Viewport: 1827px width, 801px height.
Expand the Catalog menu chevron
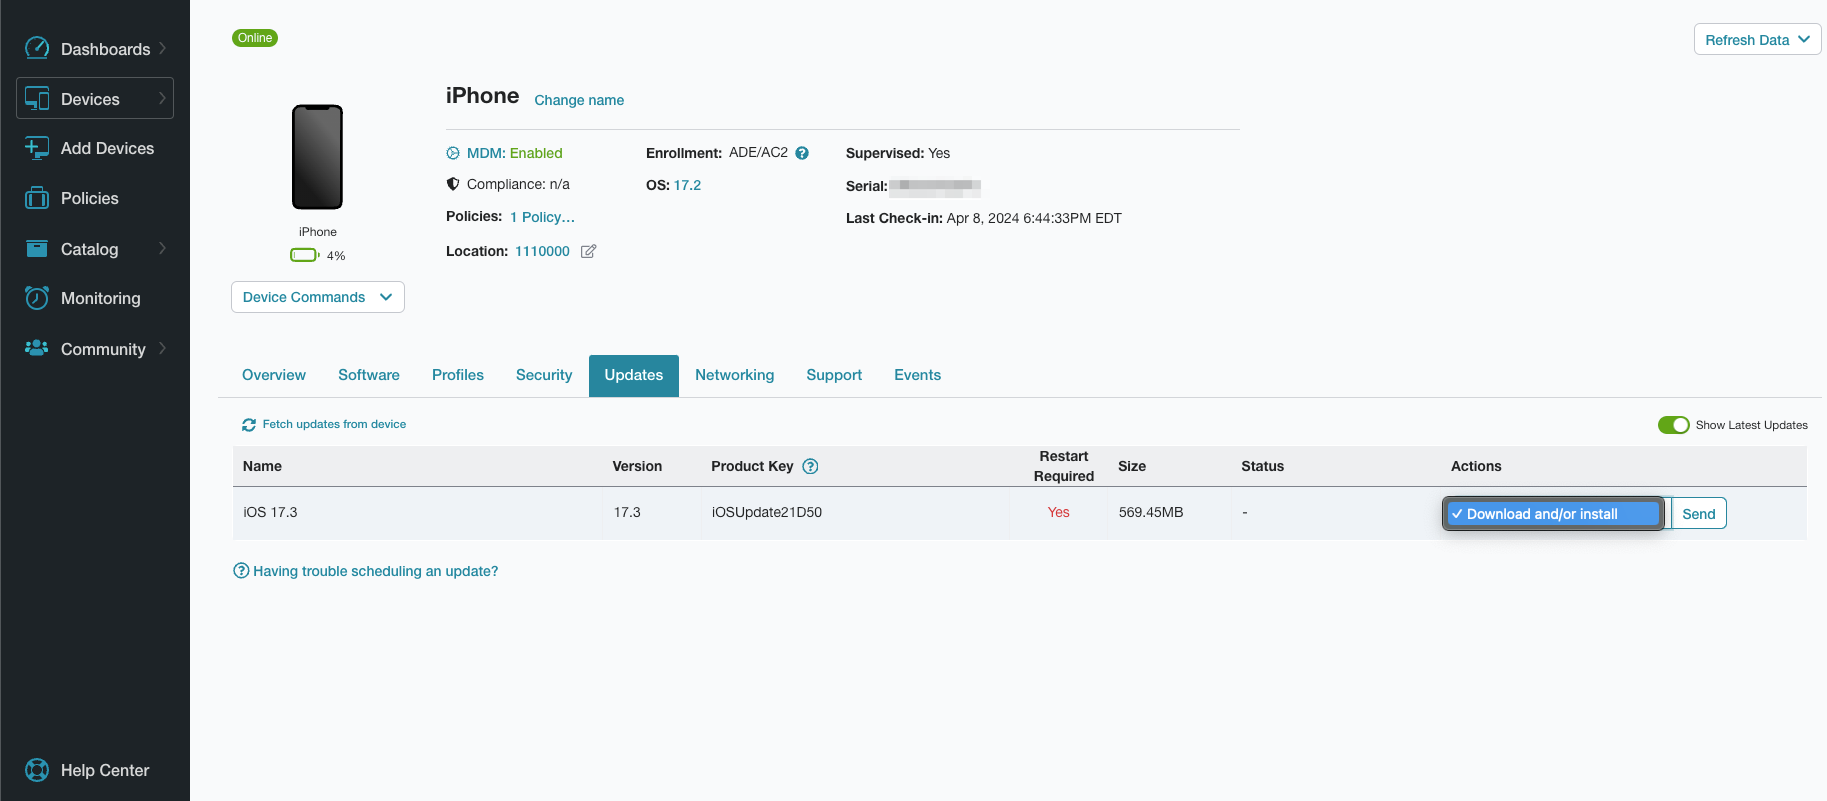162,248
